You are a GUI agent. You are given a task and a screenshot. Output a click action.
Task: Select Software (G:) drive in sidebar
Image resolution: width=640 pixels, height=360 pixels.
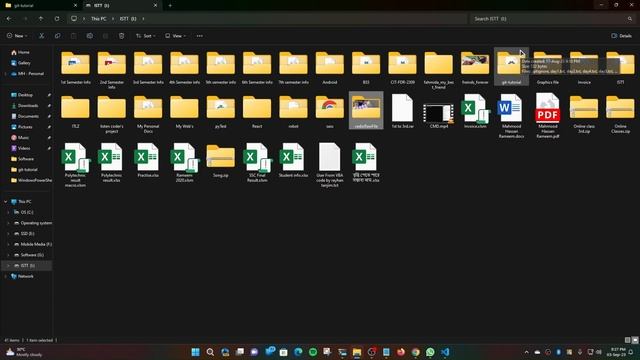[x=29, y=255]
